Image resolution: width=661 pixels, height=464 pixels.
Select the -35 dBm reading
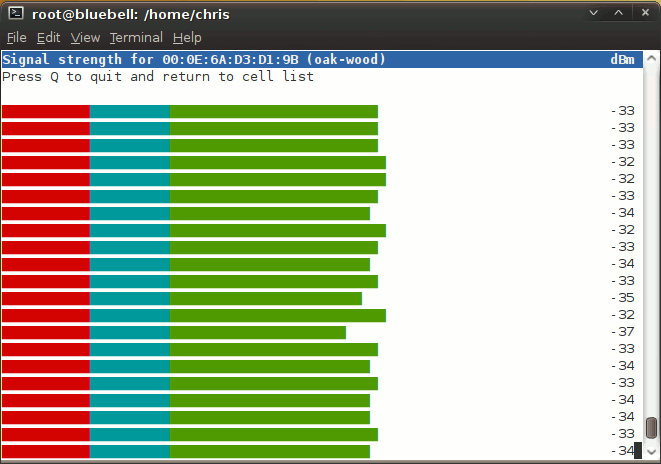[x=623, y=298]
